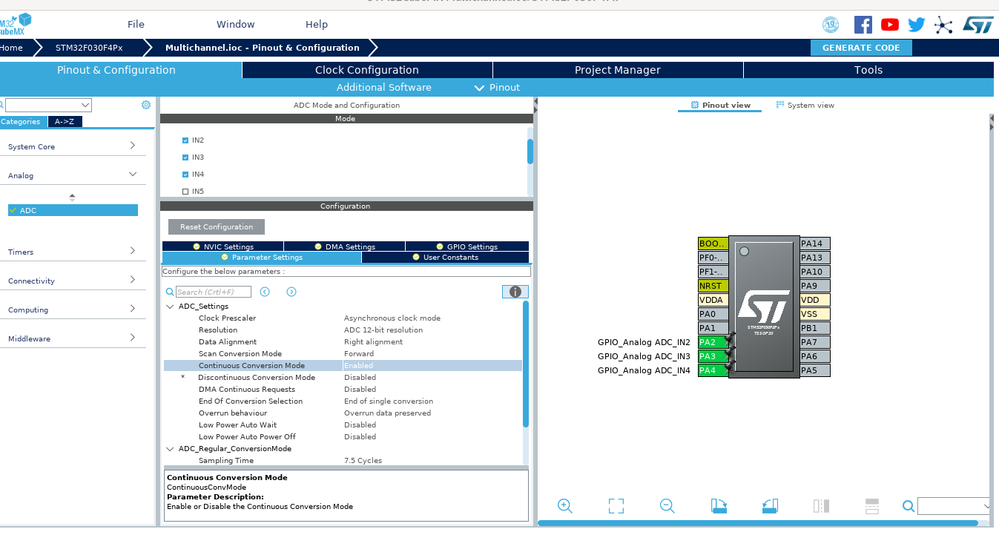Click the parameter info icon button
Image resolution: width=999 pixels, height=533 pixels.
pos(515,292)
